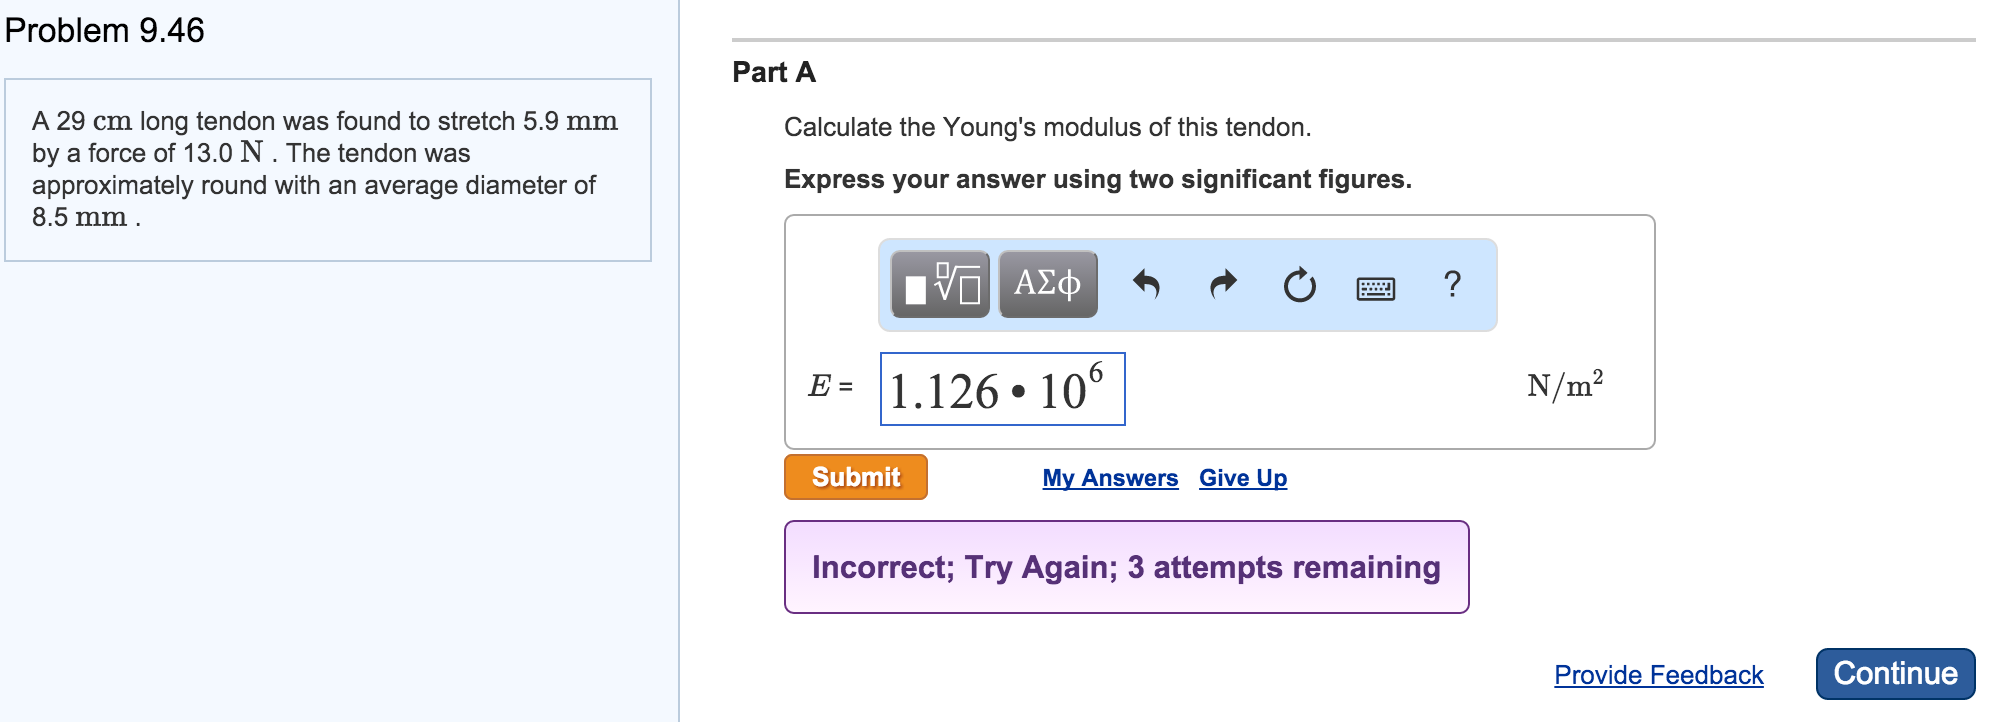Image resolution: width=2002 pixels, height=722 pixels.
Task: Select the Part A heading
Action: tap(774, 72)
